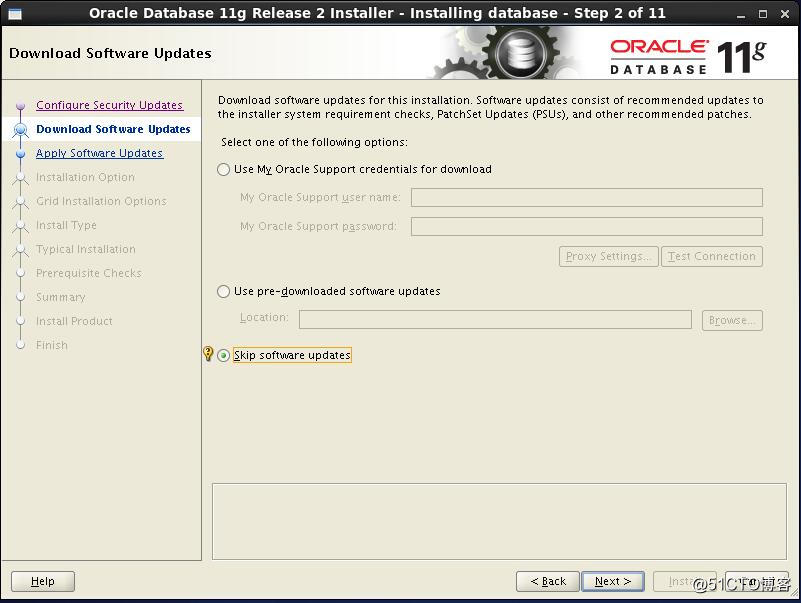Image resolution: width=801 pixels, height=603 pixels.
Task: Click Installation Option step in sidebar
Action: 85,177
